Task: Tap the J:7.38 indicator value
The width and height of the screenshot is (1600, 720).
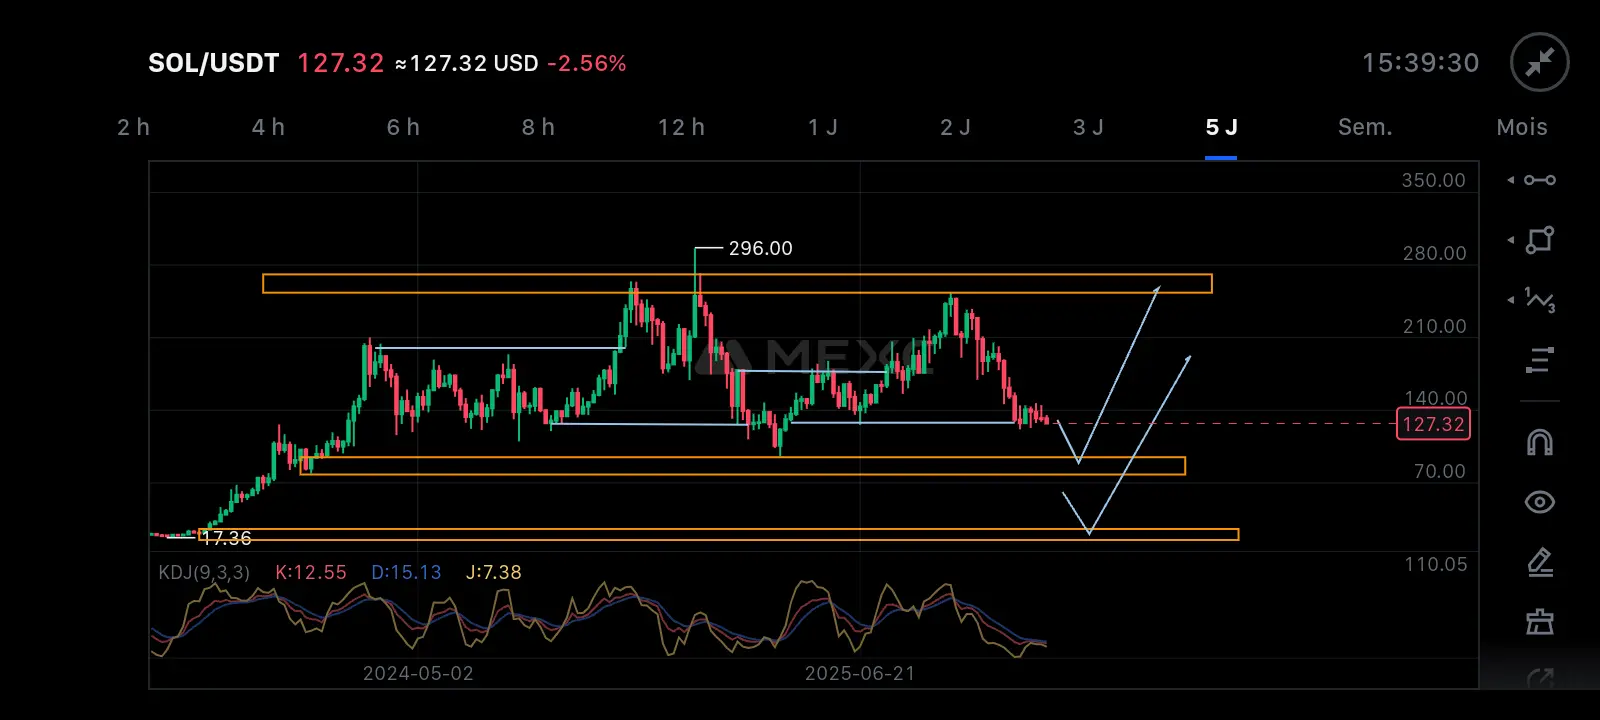Action: point(494,572)
